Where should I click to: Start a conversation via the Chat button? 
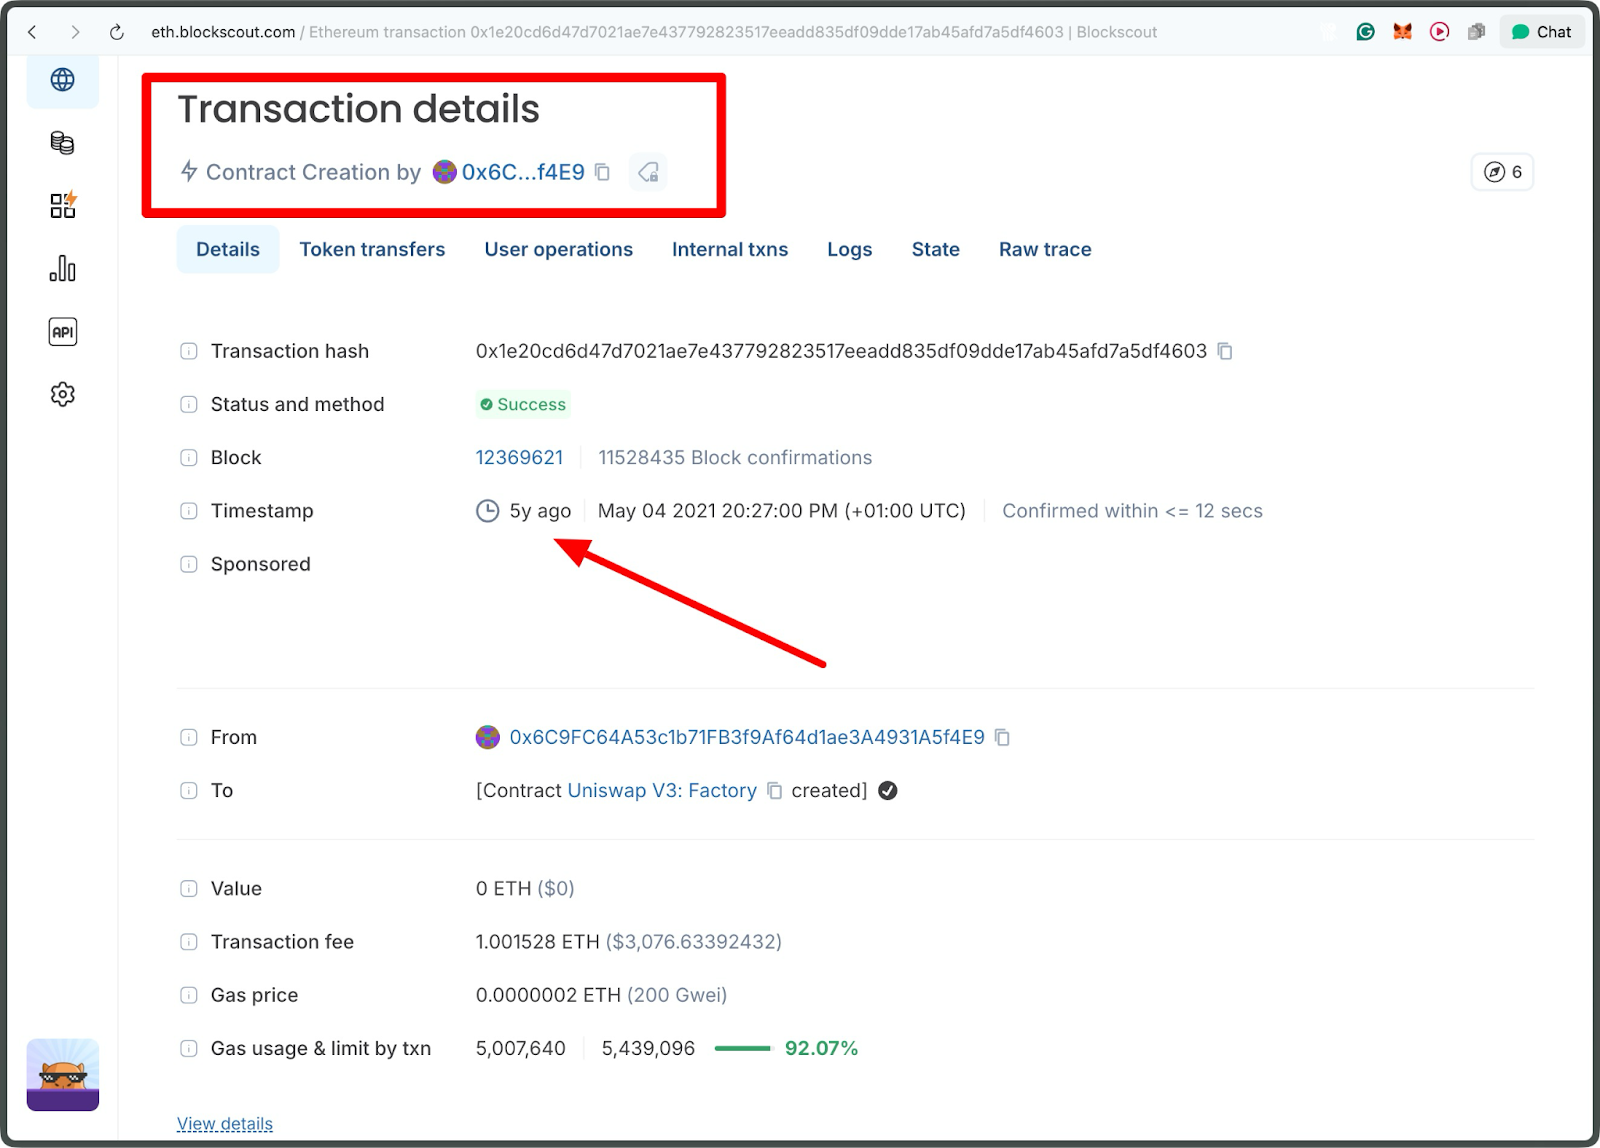(1541, 31)
